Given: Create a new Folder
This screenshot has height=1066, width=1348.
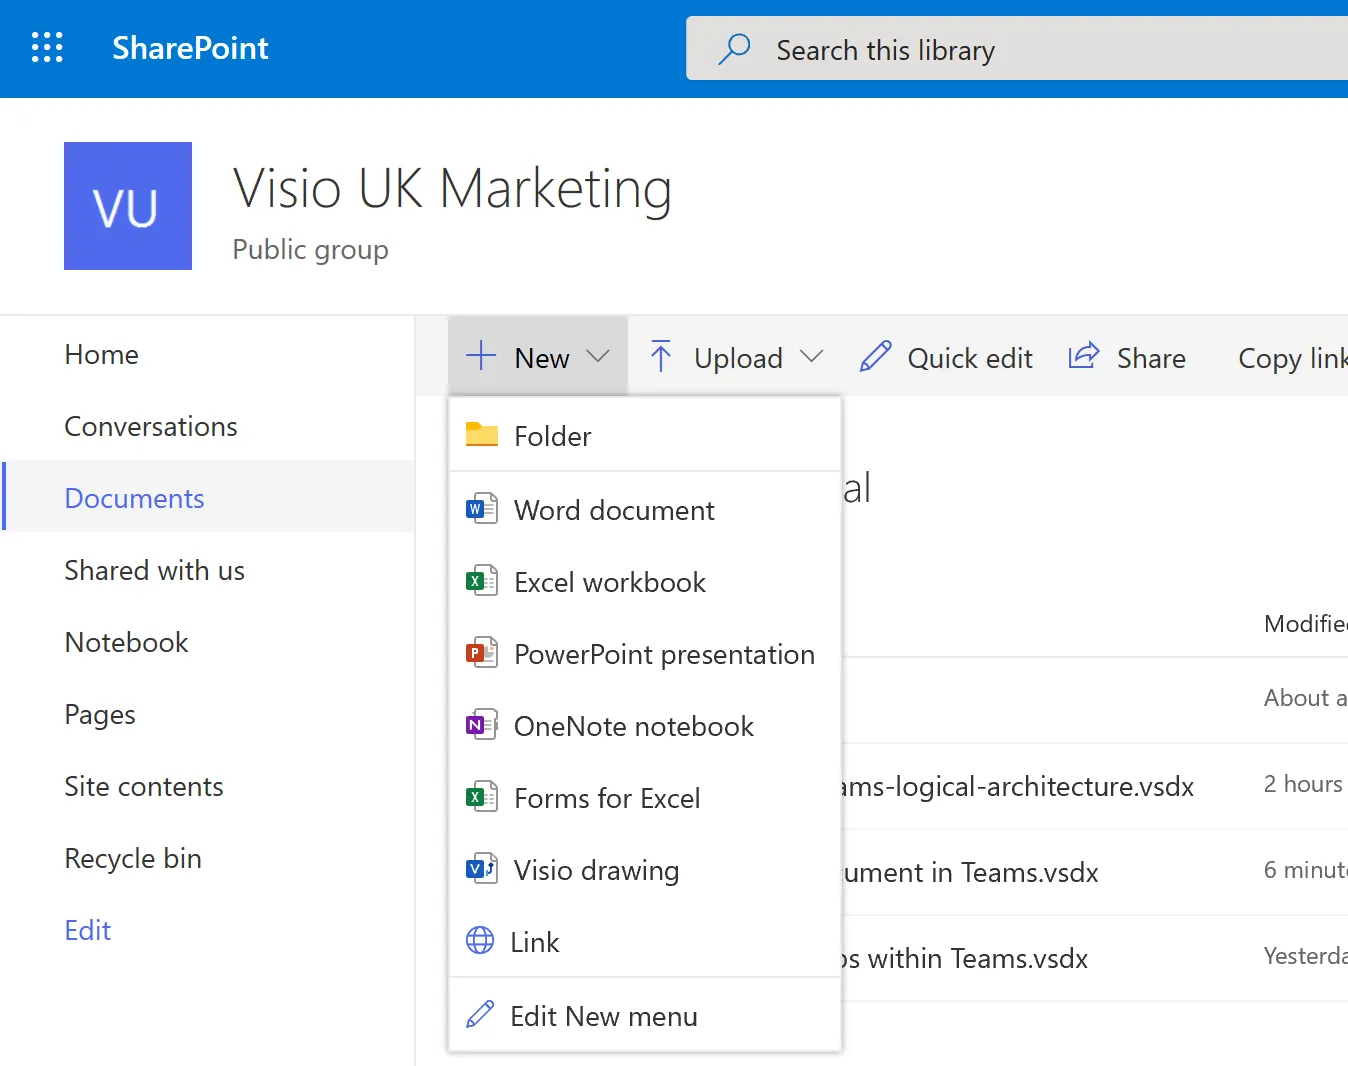Looking at the screenshot, I should [x=553, y=436].
